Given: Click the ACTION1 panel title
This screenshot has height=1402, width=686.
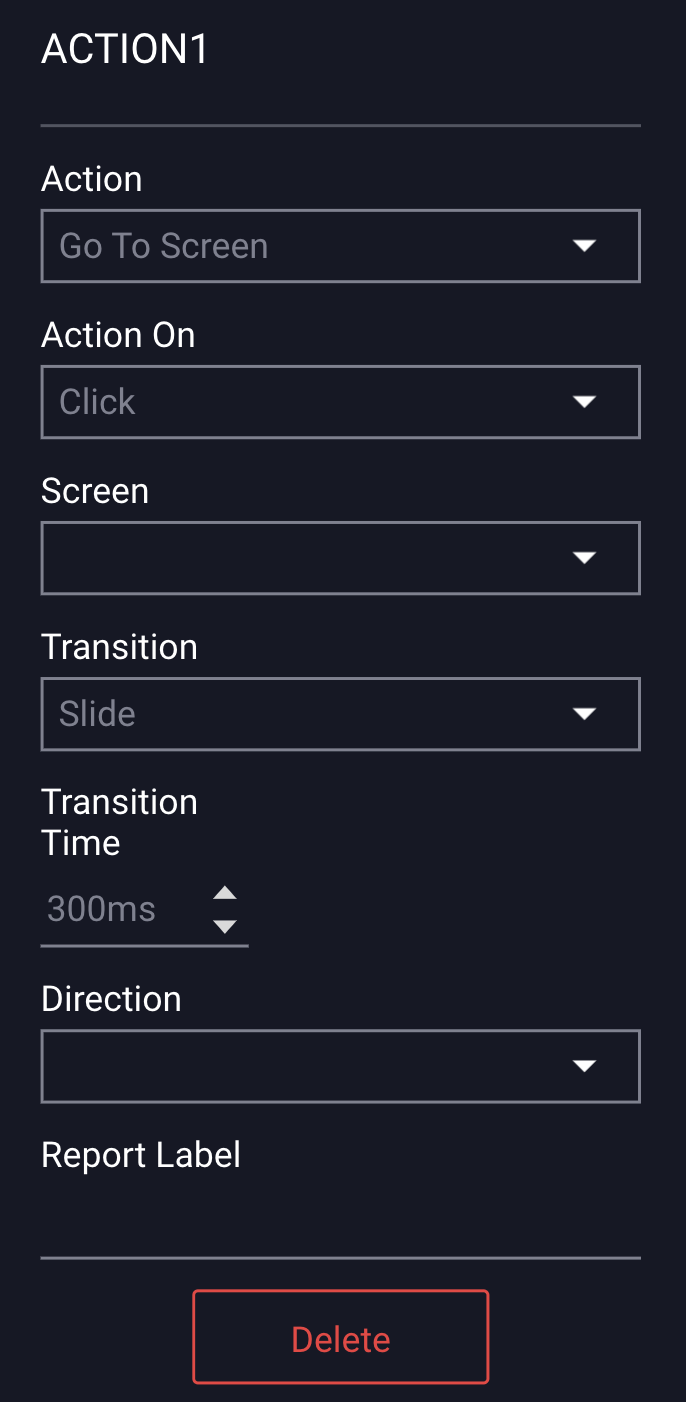Looking at the screenshot, I should pyautogui.click(x=124, y=48).
